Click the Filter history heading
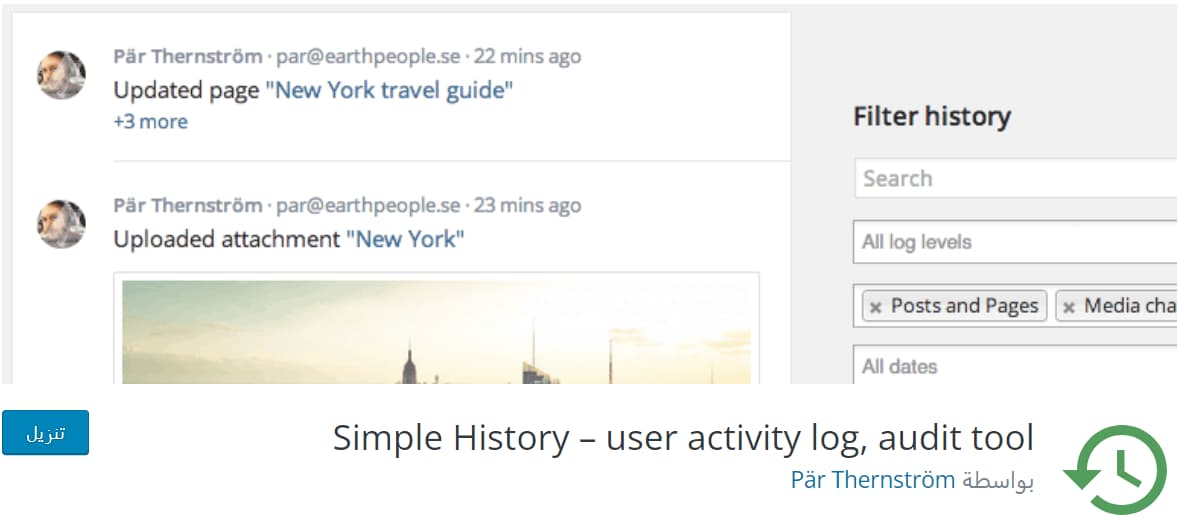 [x=931, y=117]
